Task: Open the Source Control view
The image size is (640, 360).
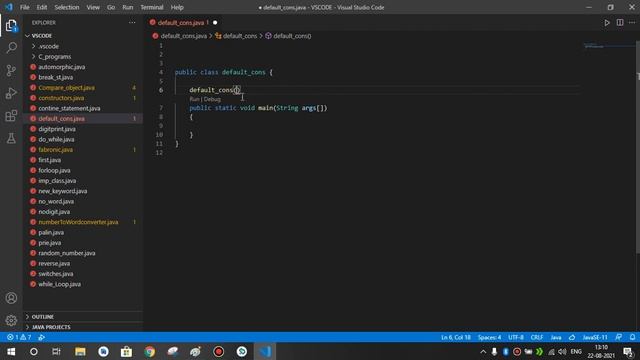Action: pyautogui.click(x=11, y=71)
